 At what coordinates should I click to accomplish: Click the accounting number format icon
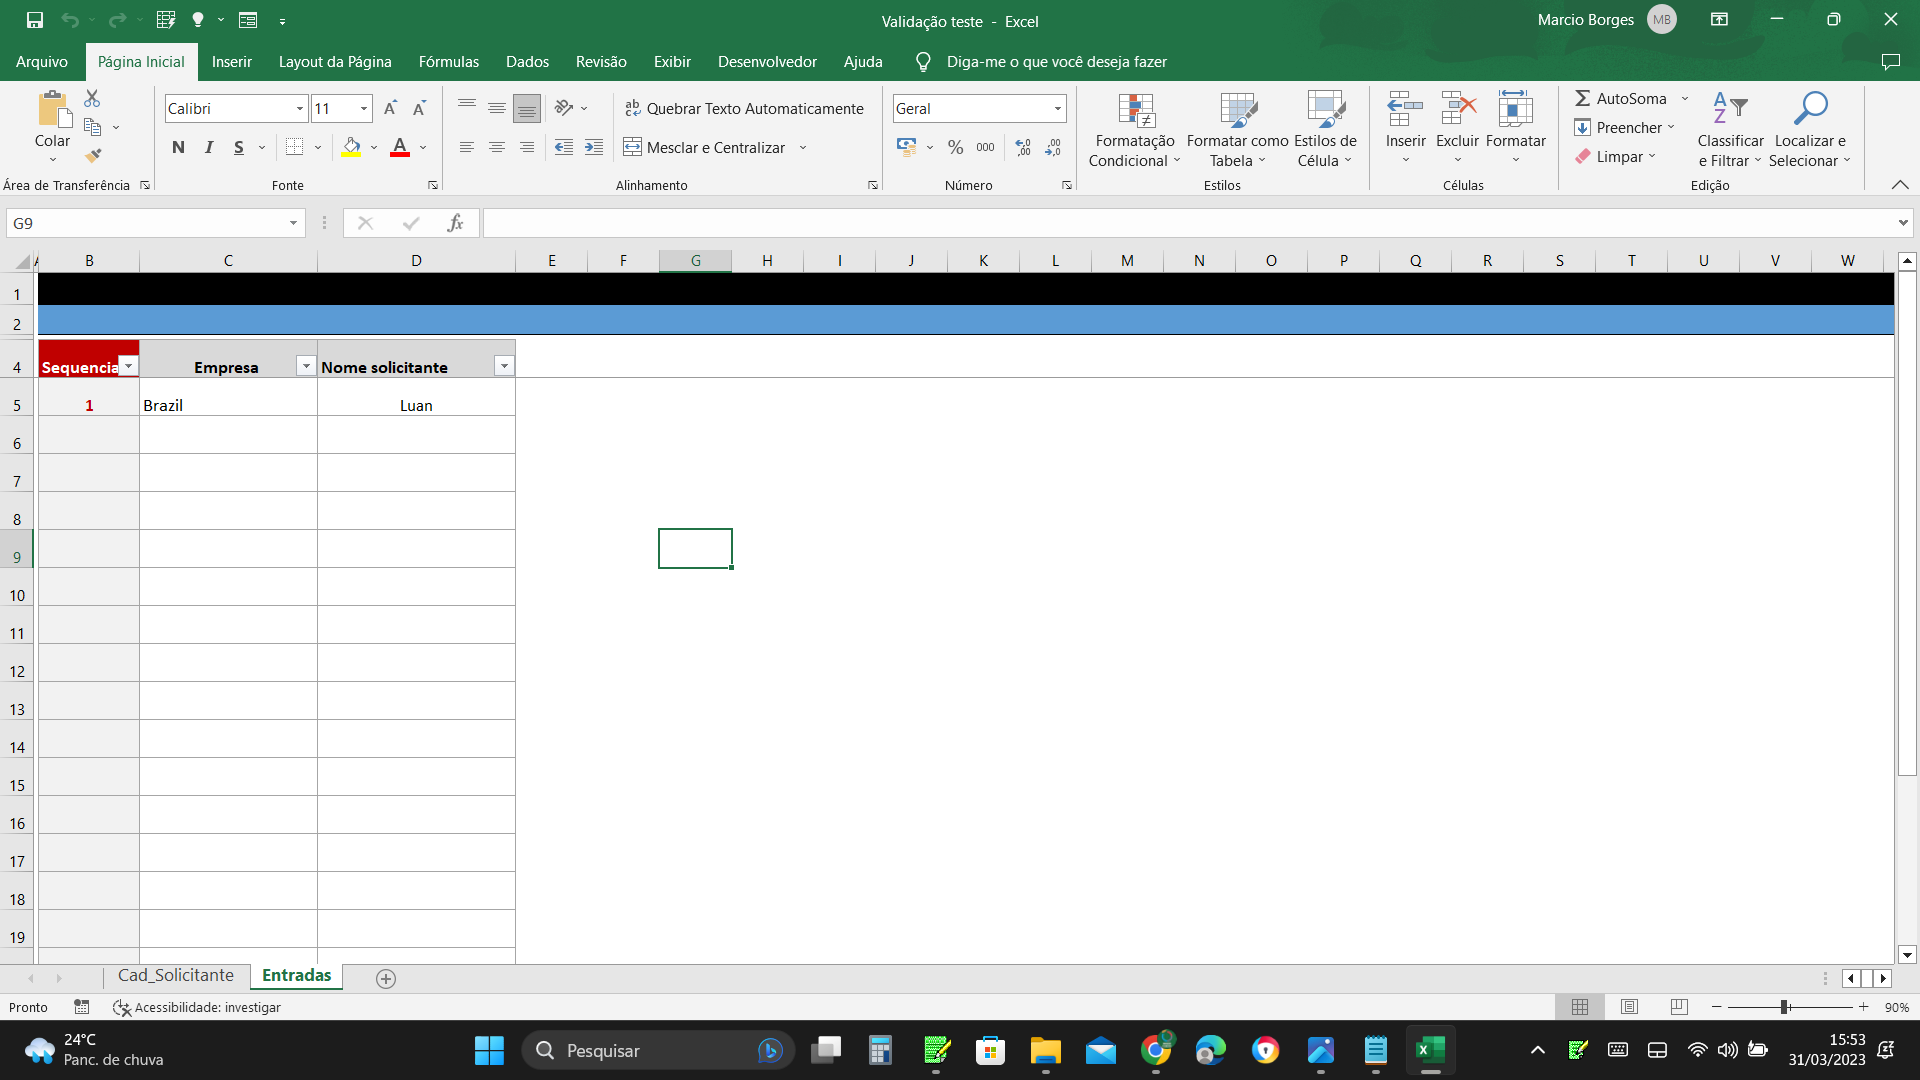907,147
